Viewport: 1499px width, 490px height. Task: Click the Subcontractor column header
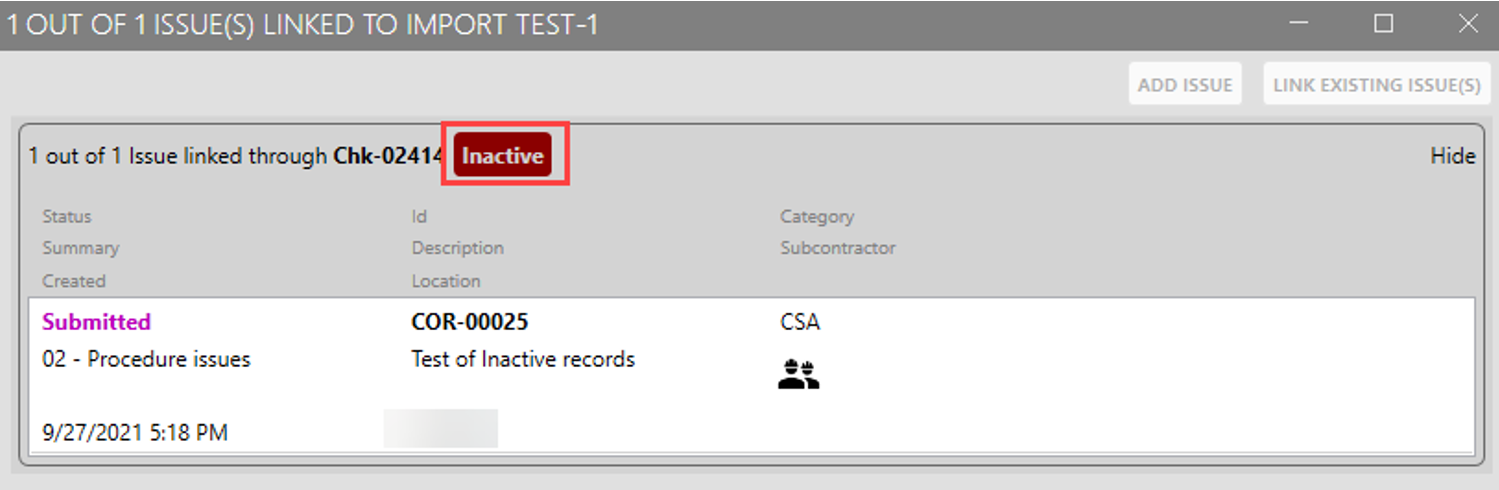point(837,248)
